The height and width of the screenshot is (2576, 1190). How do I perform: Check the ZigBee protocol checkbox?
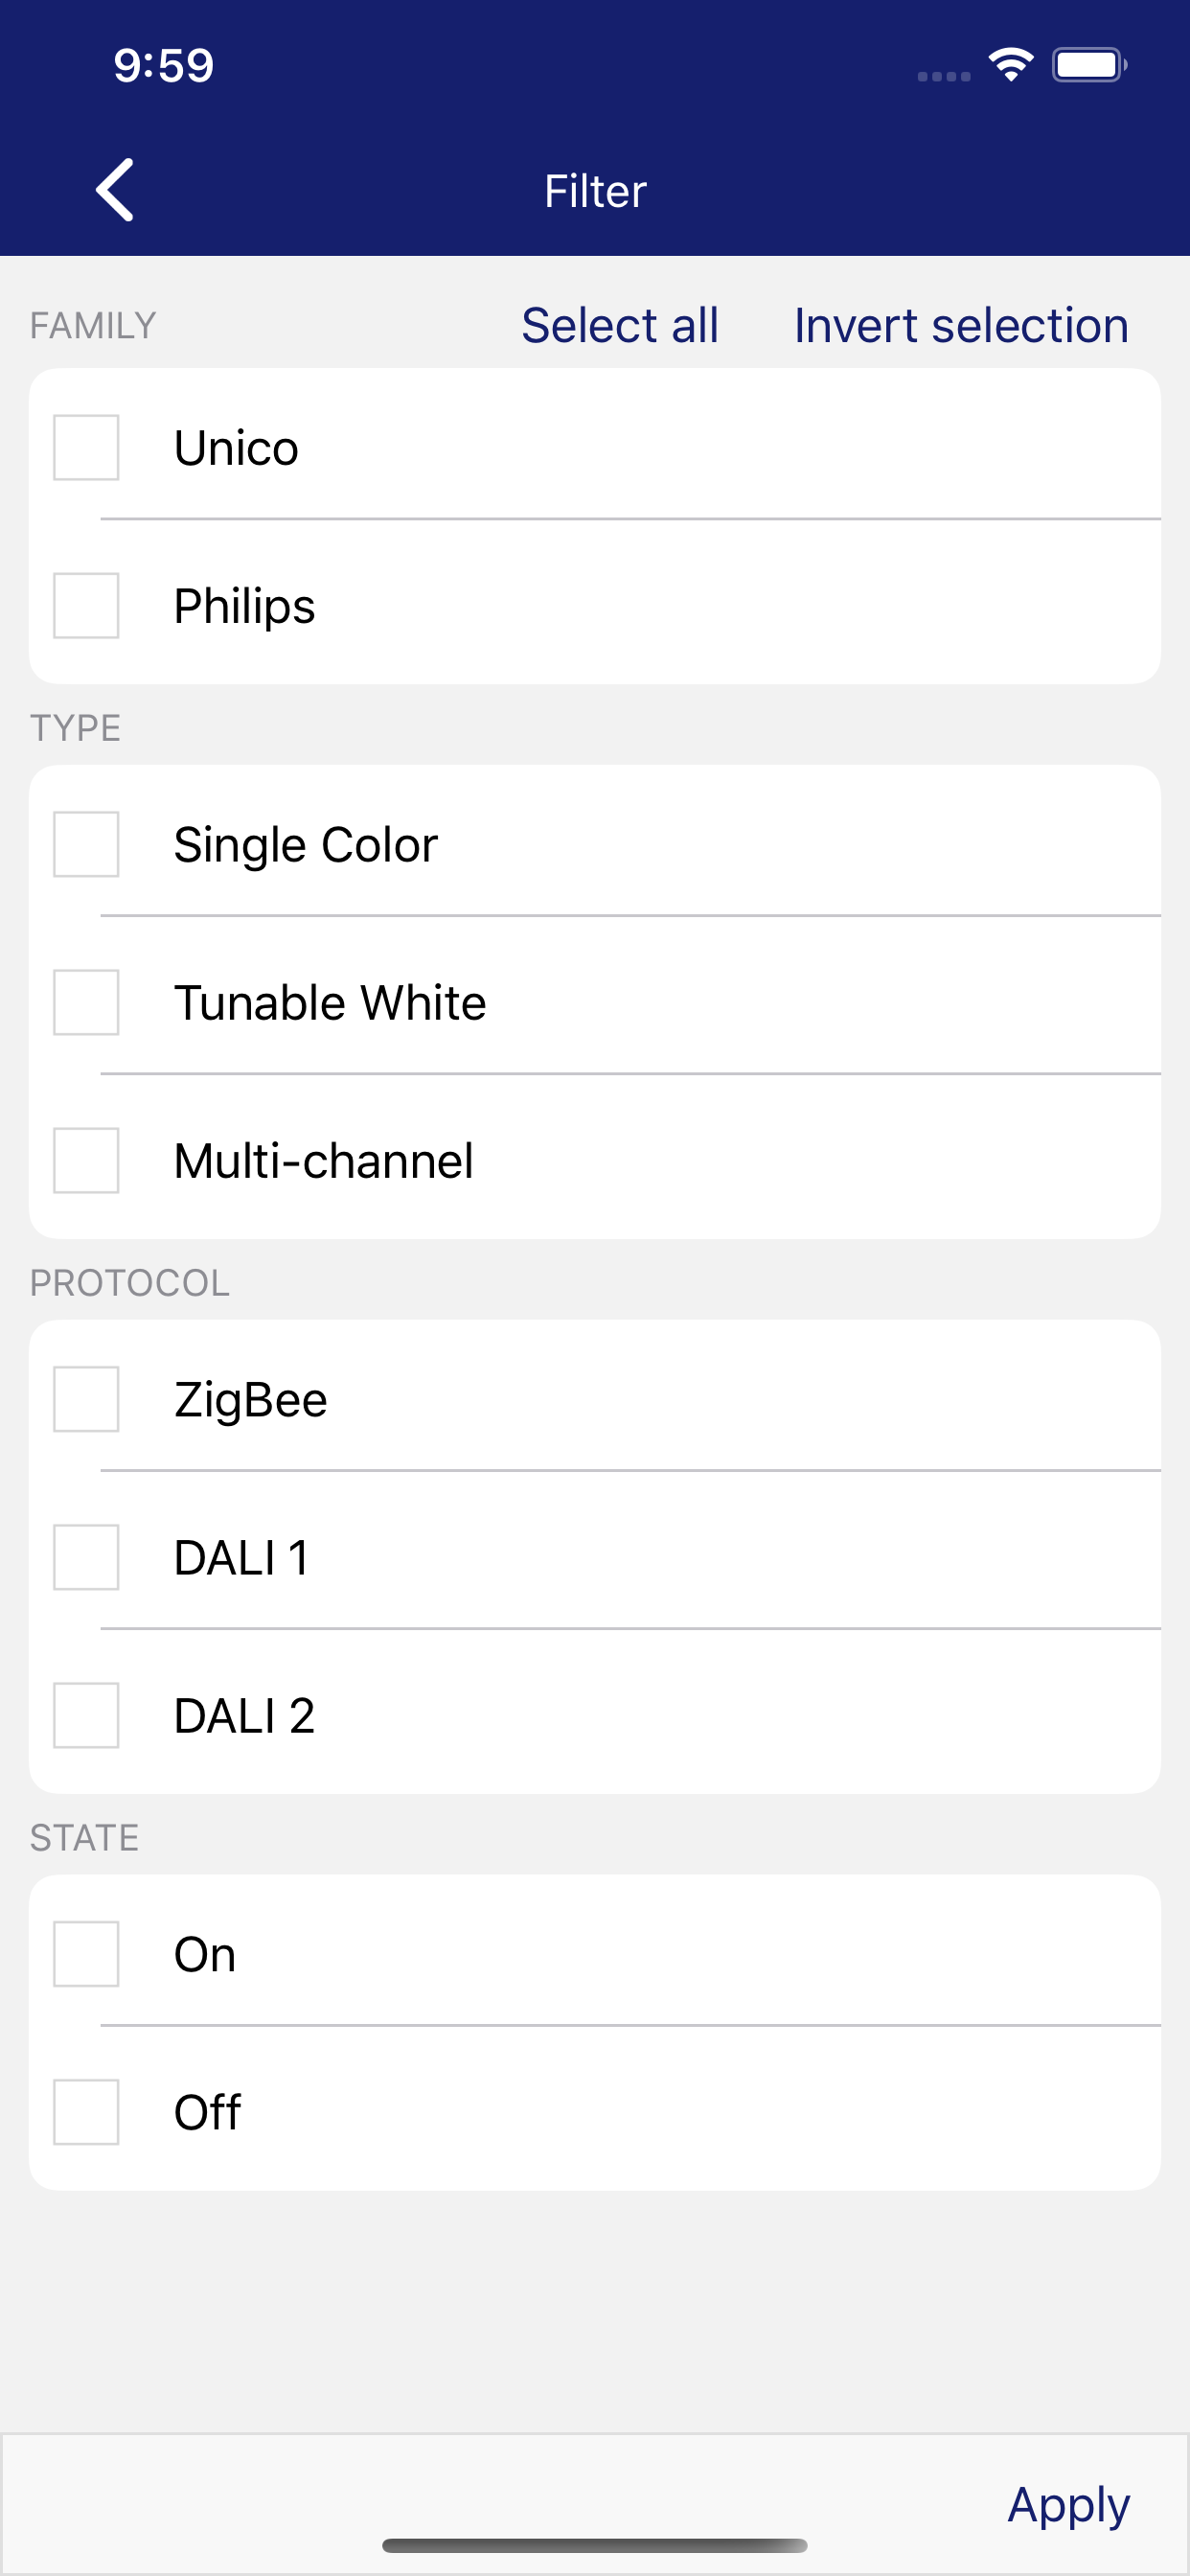click(86, 1399)
